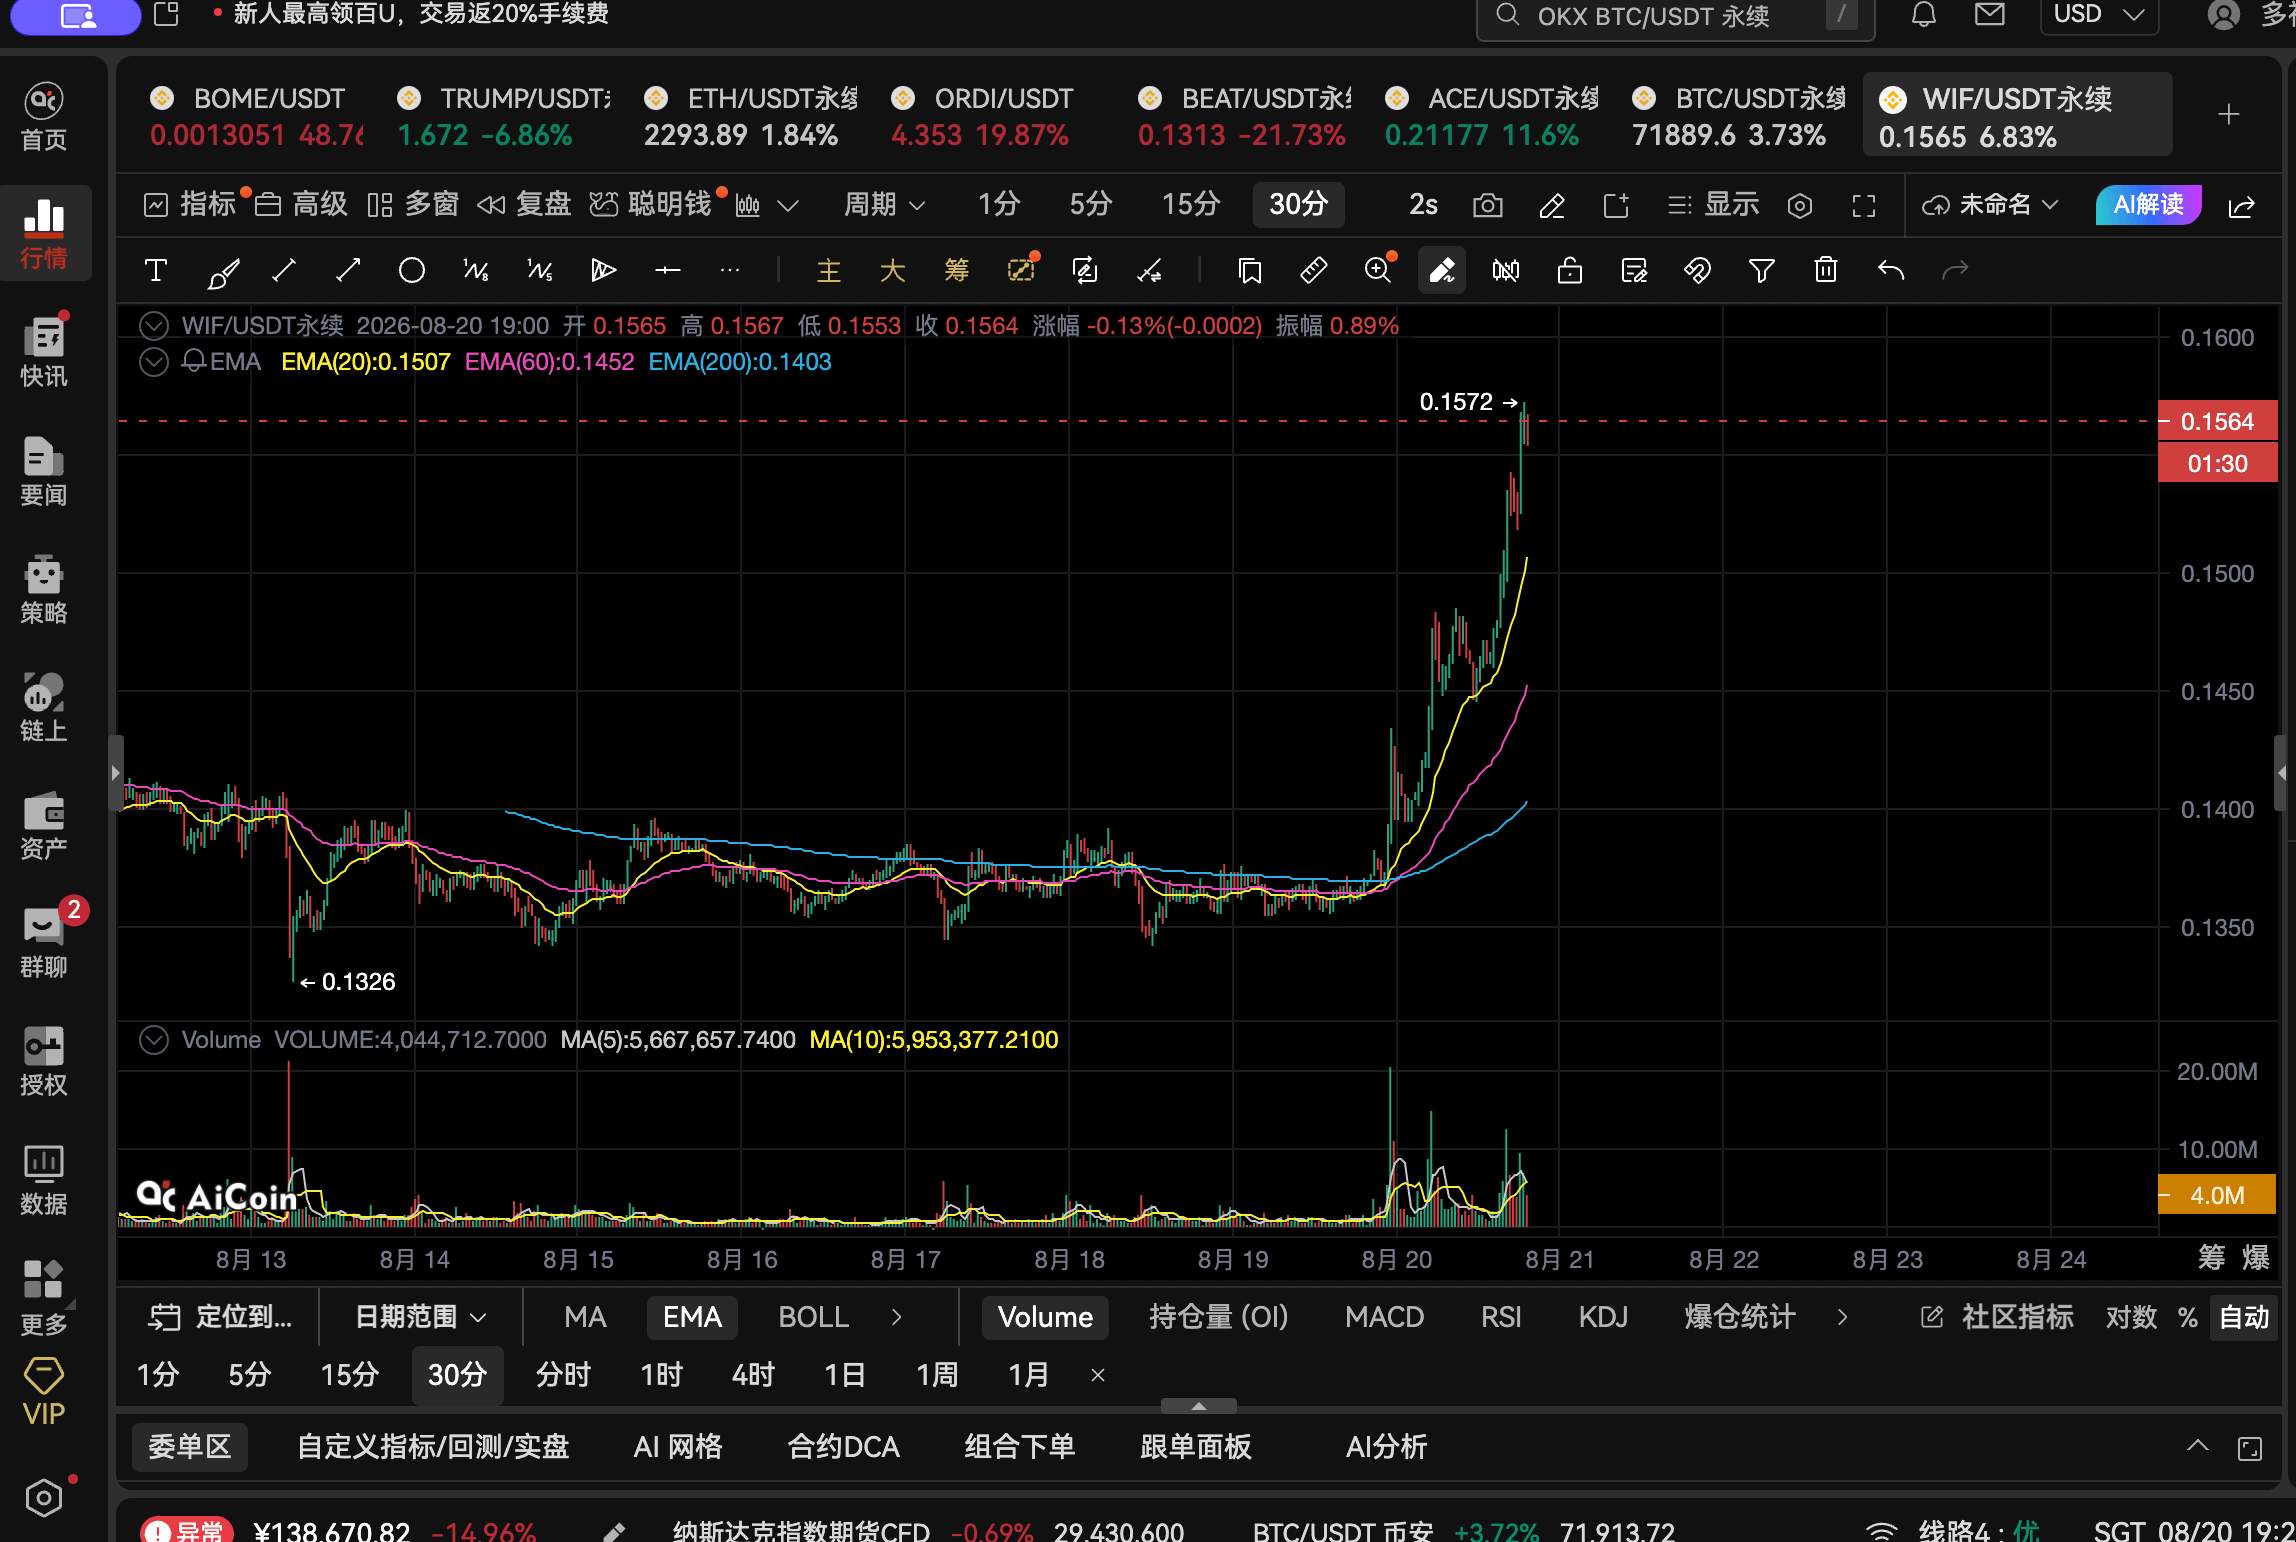Screen dimensions: 2296x1542
Task: Open 资产 assets in sidebar
Action: [x=44, y=826]
